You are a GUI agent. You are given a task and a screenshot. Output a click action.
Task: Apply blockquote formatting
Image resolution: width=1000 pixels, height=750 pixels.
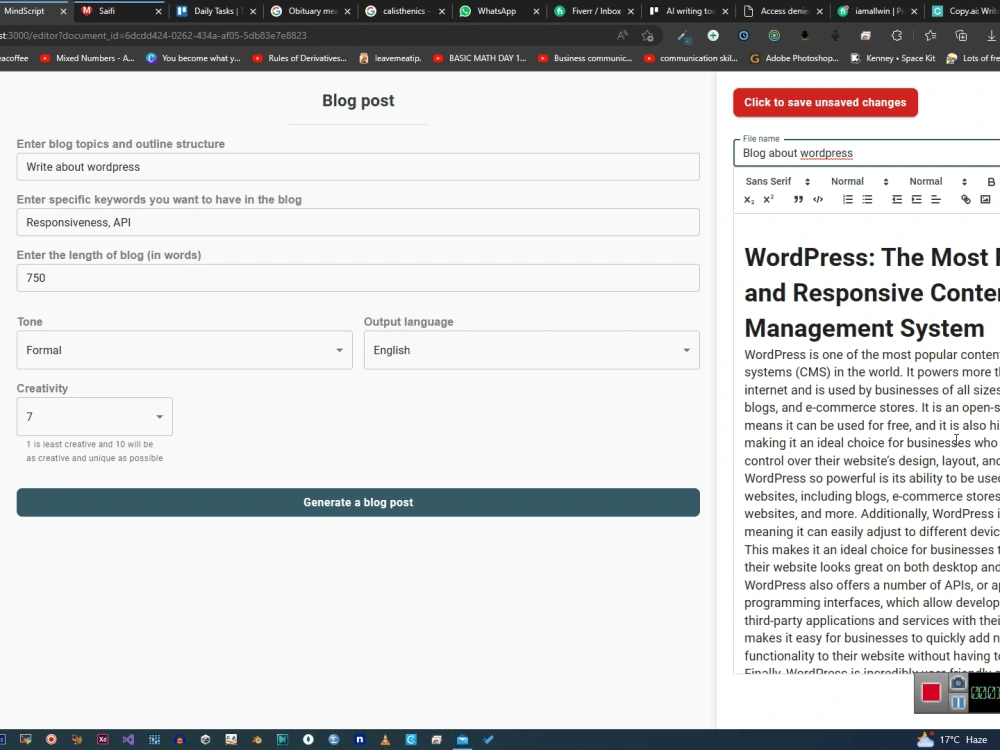point(798,200)
